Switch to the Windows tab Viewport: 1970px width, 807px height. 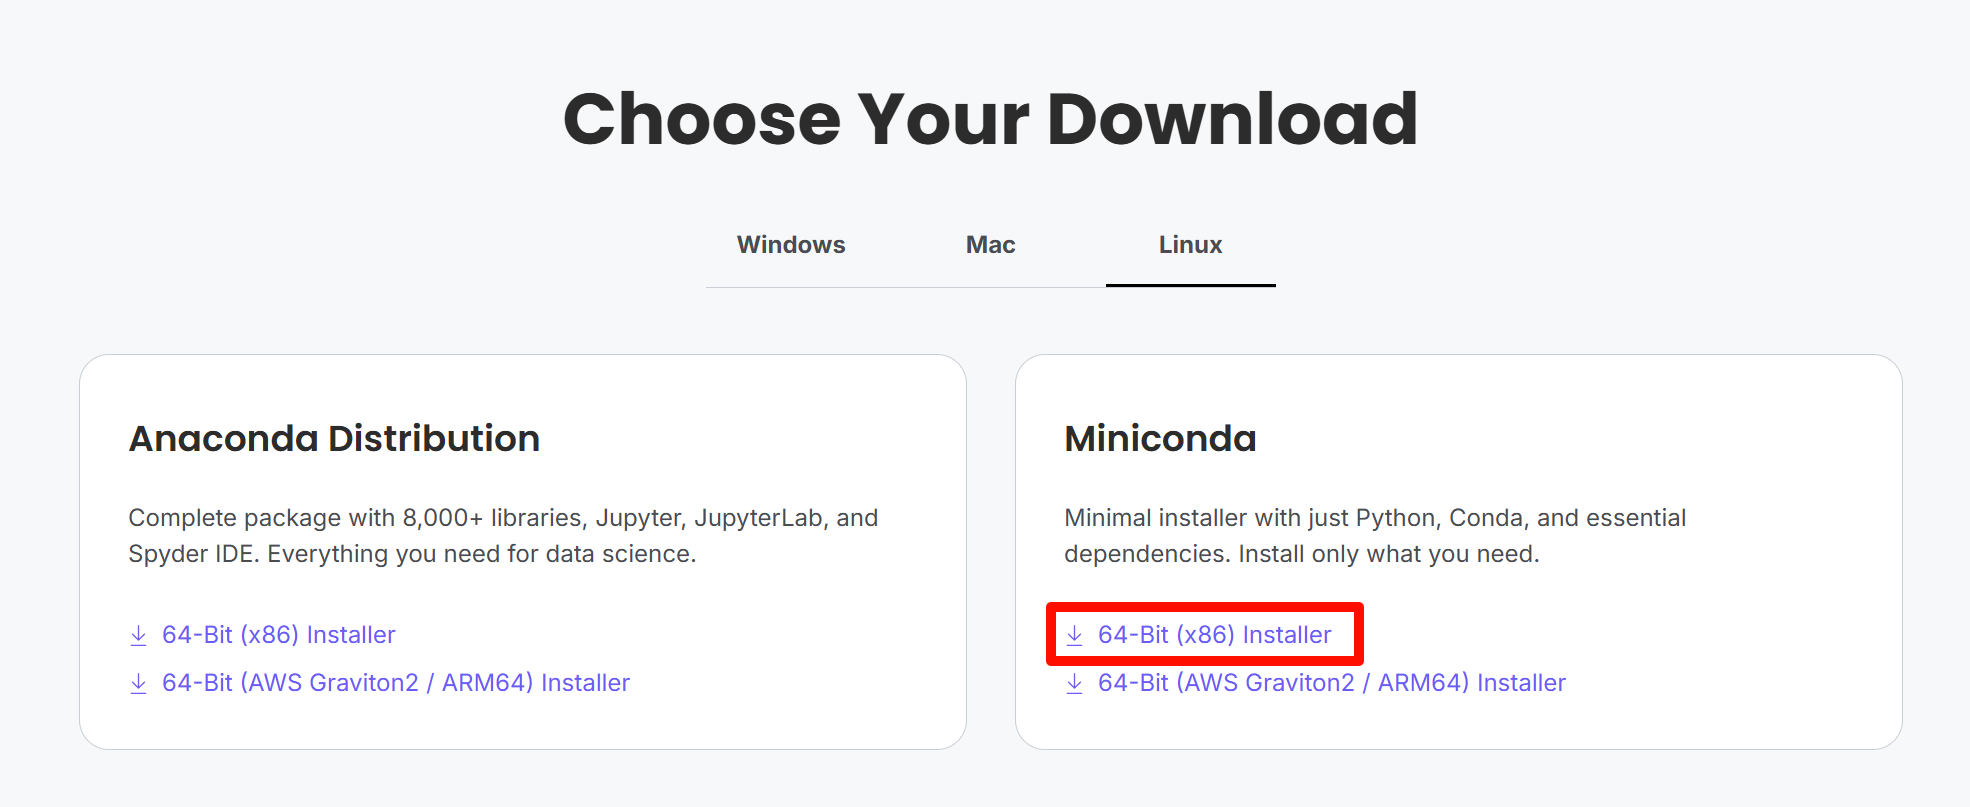[x=791, y=245]
